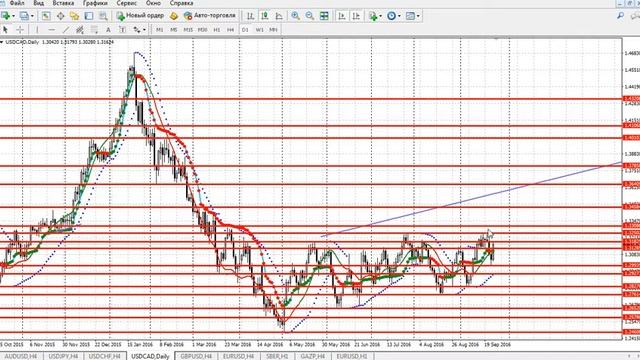
Task: Open the Вставка menu
Action: 63,3
